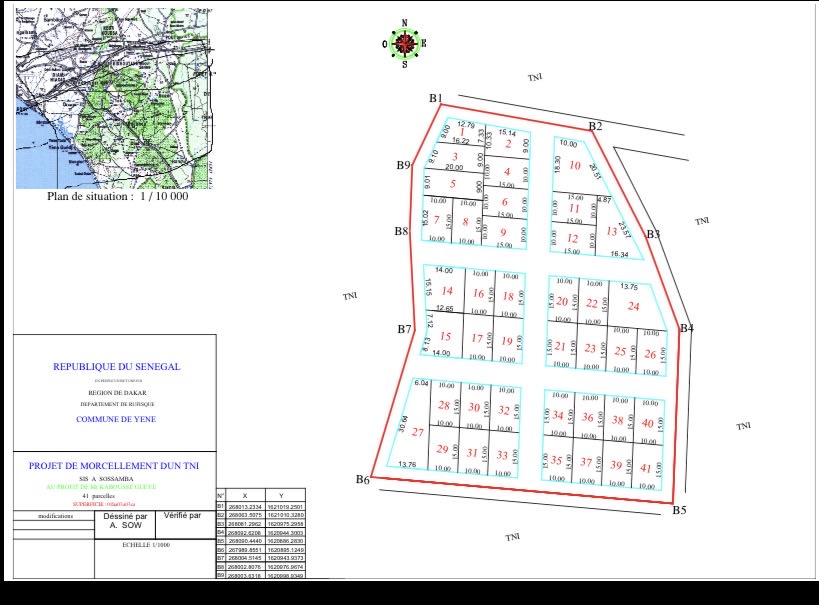Select parcel number 36
Viewport: 819px width, 605px height.
click(588, 417)
